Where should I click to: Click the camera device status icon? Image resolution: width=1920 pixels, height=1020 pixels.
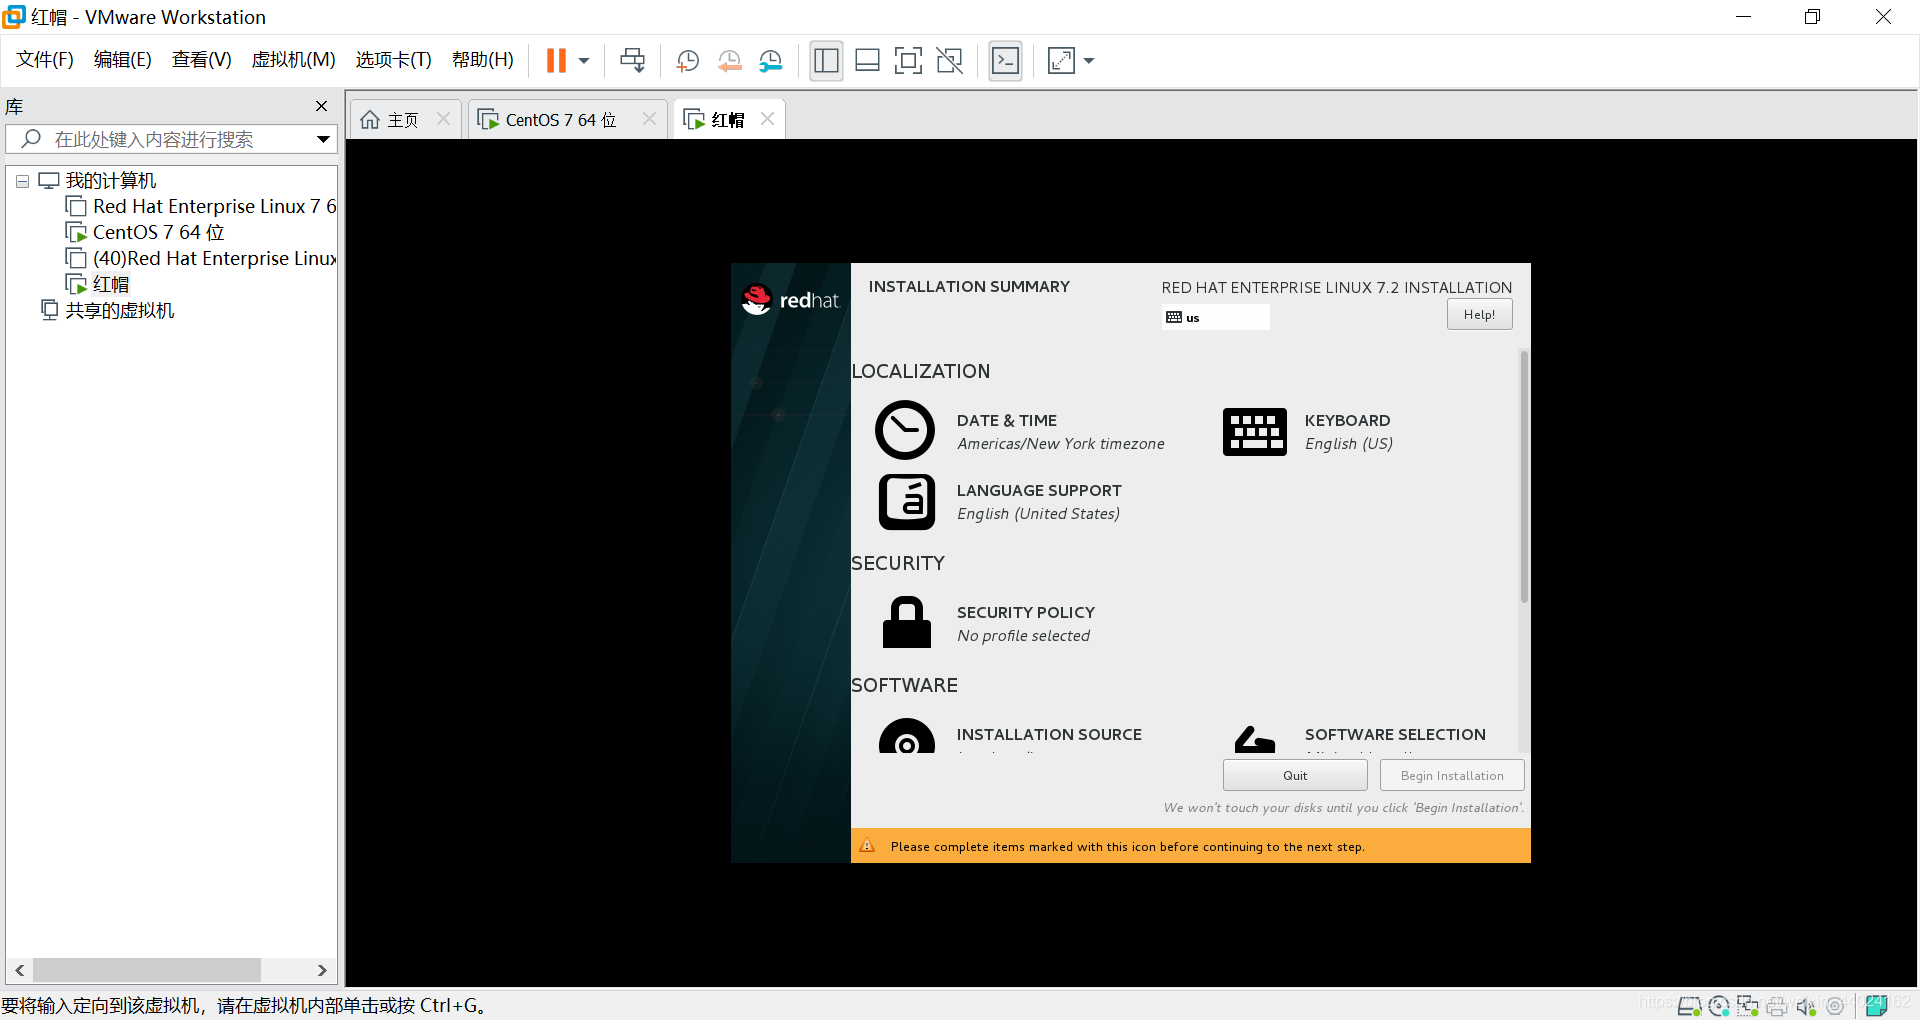click(x=1835, y=1006)
